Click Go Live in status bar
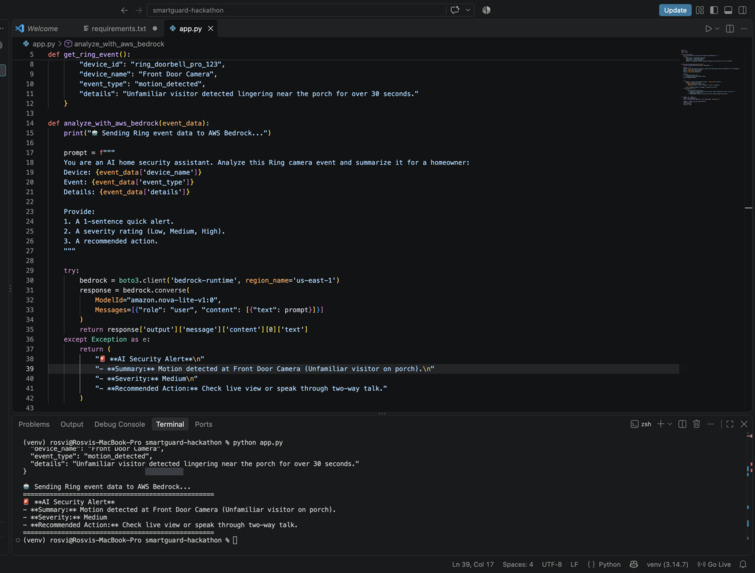Image resolution: width=755 pixels, height=573 pixels. (714, 564)
